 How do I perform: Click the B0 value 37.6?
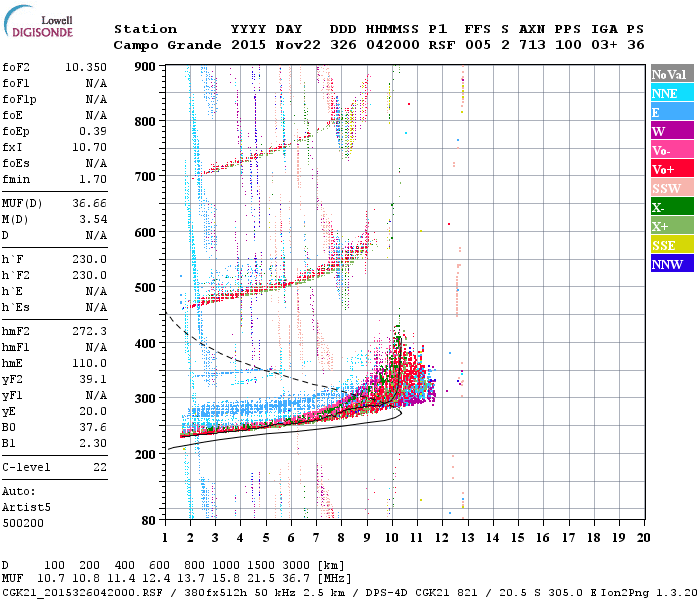click(x=93, y=428)
